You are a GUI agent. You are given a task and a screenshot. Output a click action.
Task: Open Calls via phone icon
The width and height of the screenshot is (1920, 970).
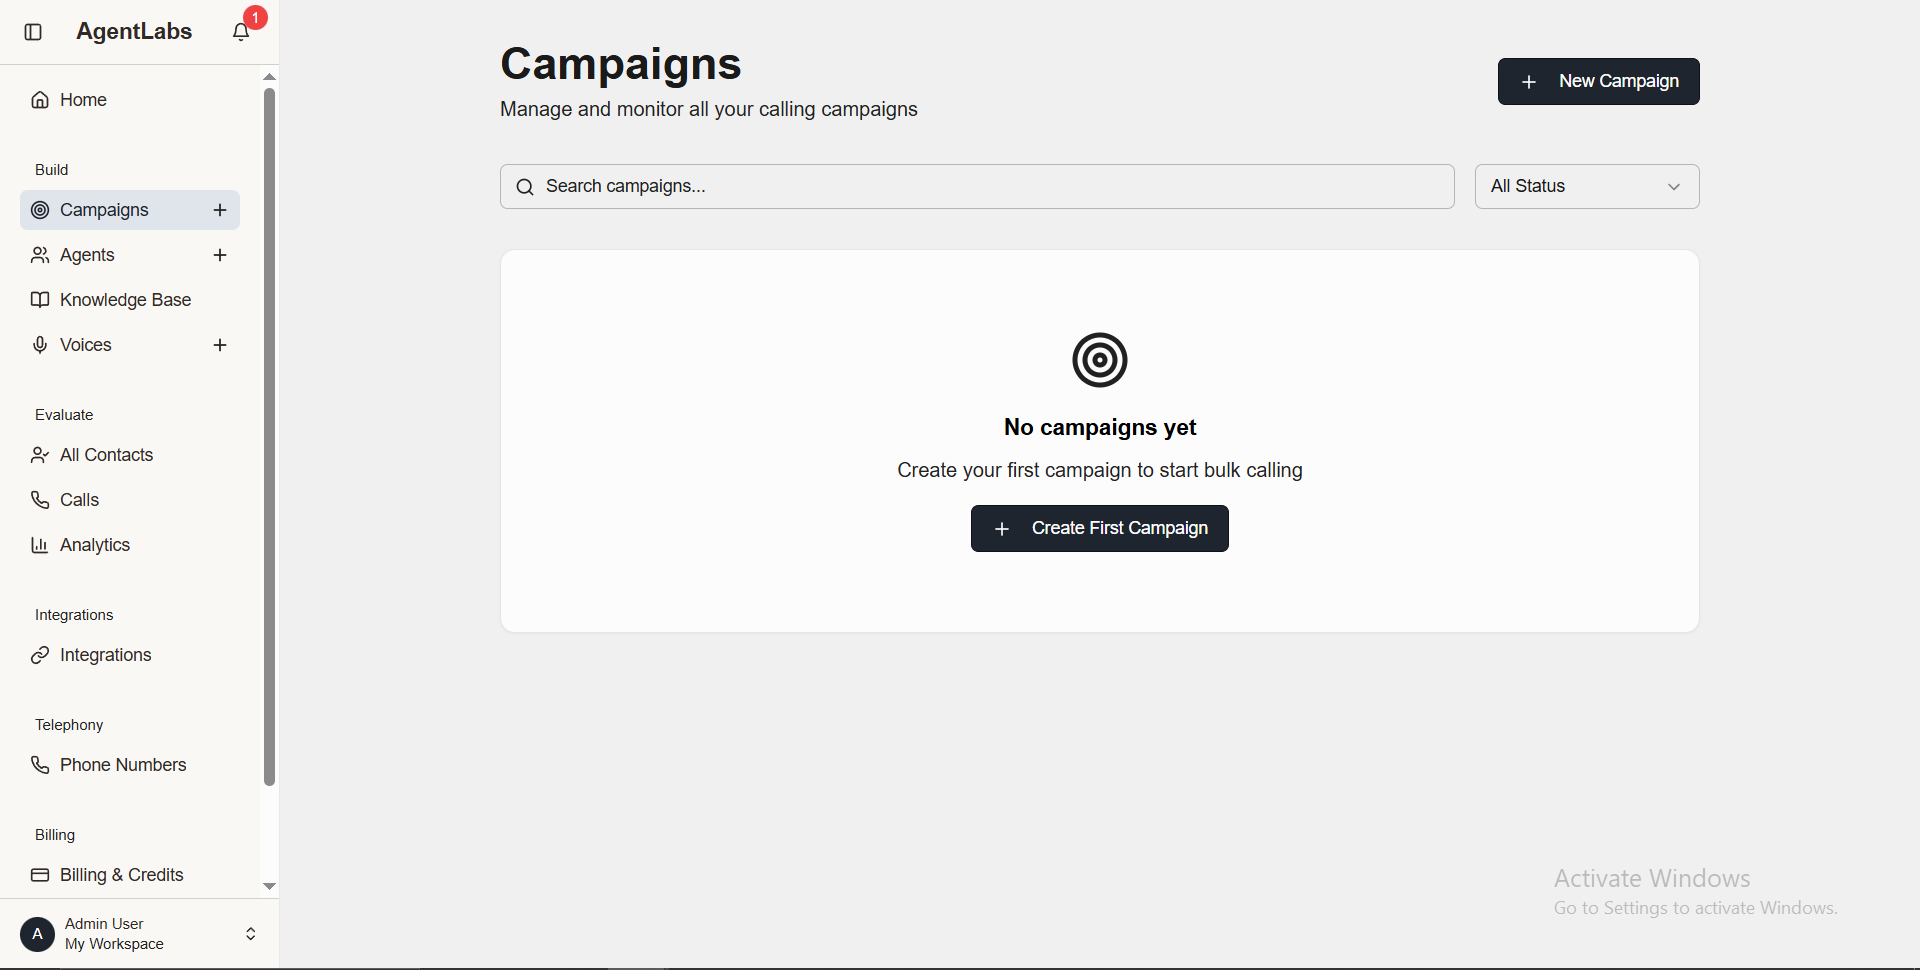(39, 500)
